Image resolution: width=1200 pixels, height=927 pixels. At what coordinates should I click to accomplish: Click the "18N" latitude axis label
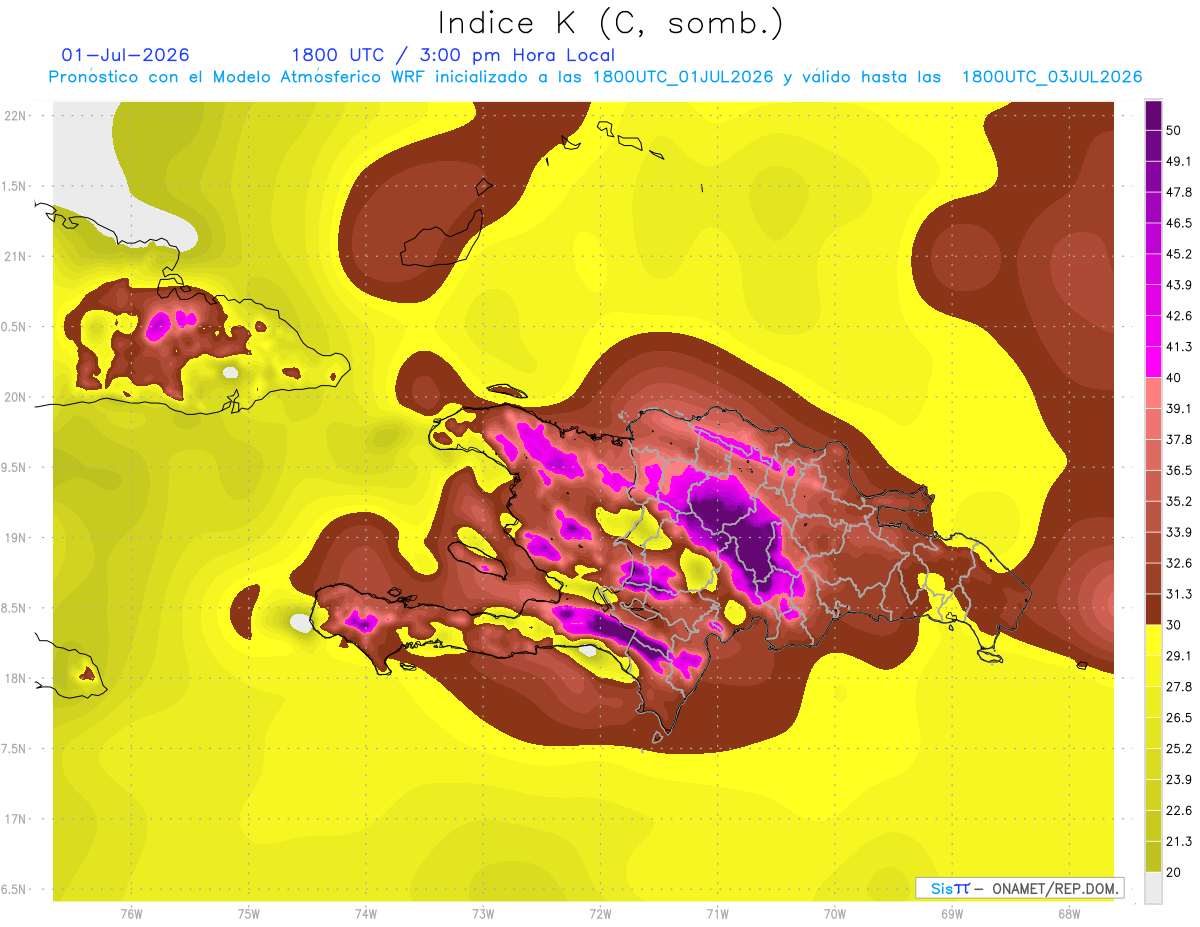click(x=15, y=678)
